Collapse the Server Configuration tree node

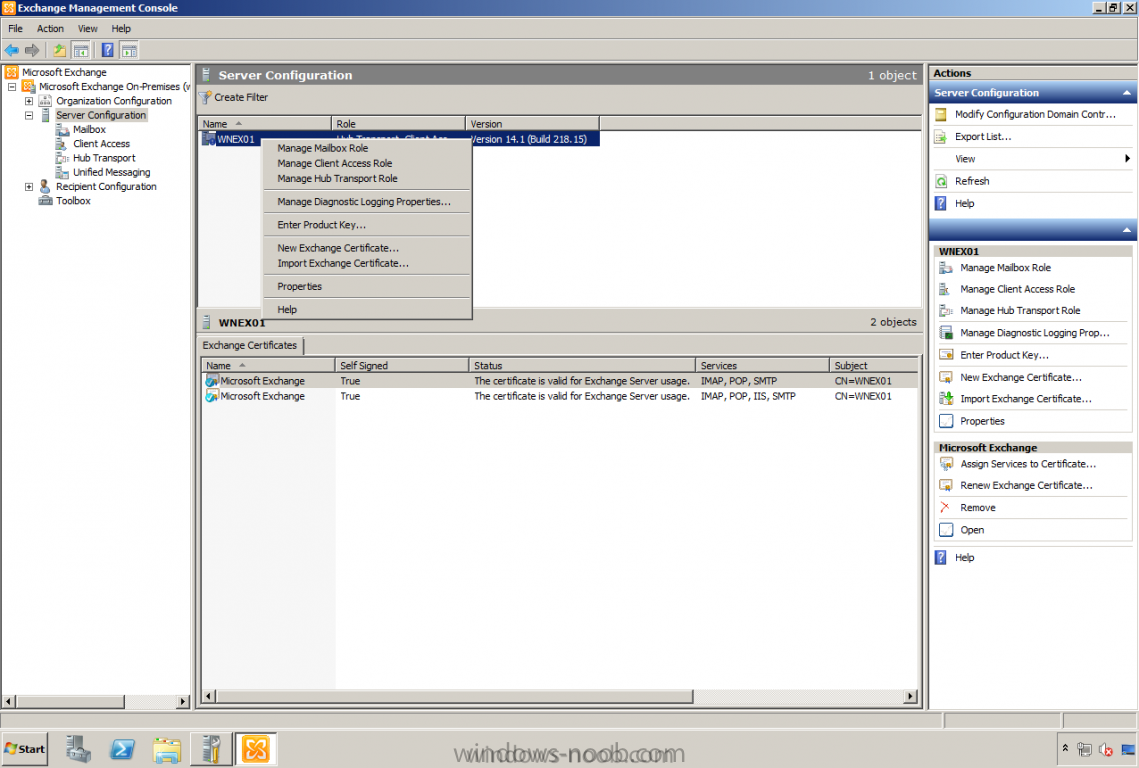(x=29, y=116)
